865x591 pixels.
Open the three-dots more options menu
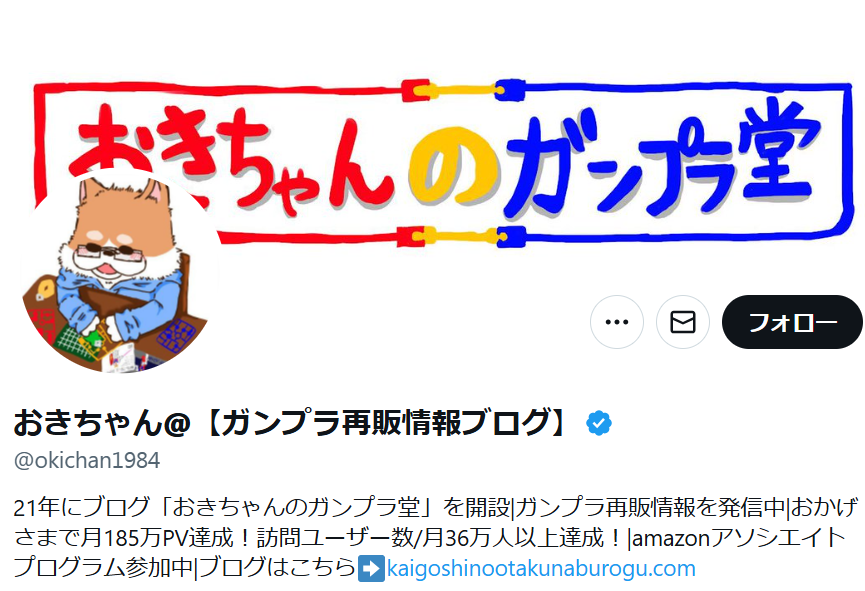617,322
